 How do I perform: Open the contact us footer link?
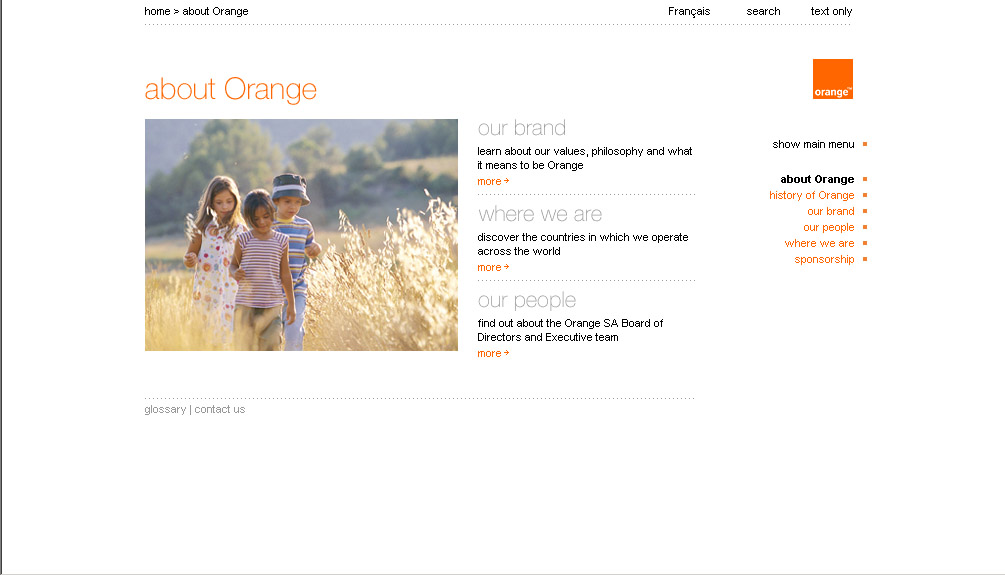coord(220,409)
